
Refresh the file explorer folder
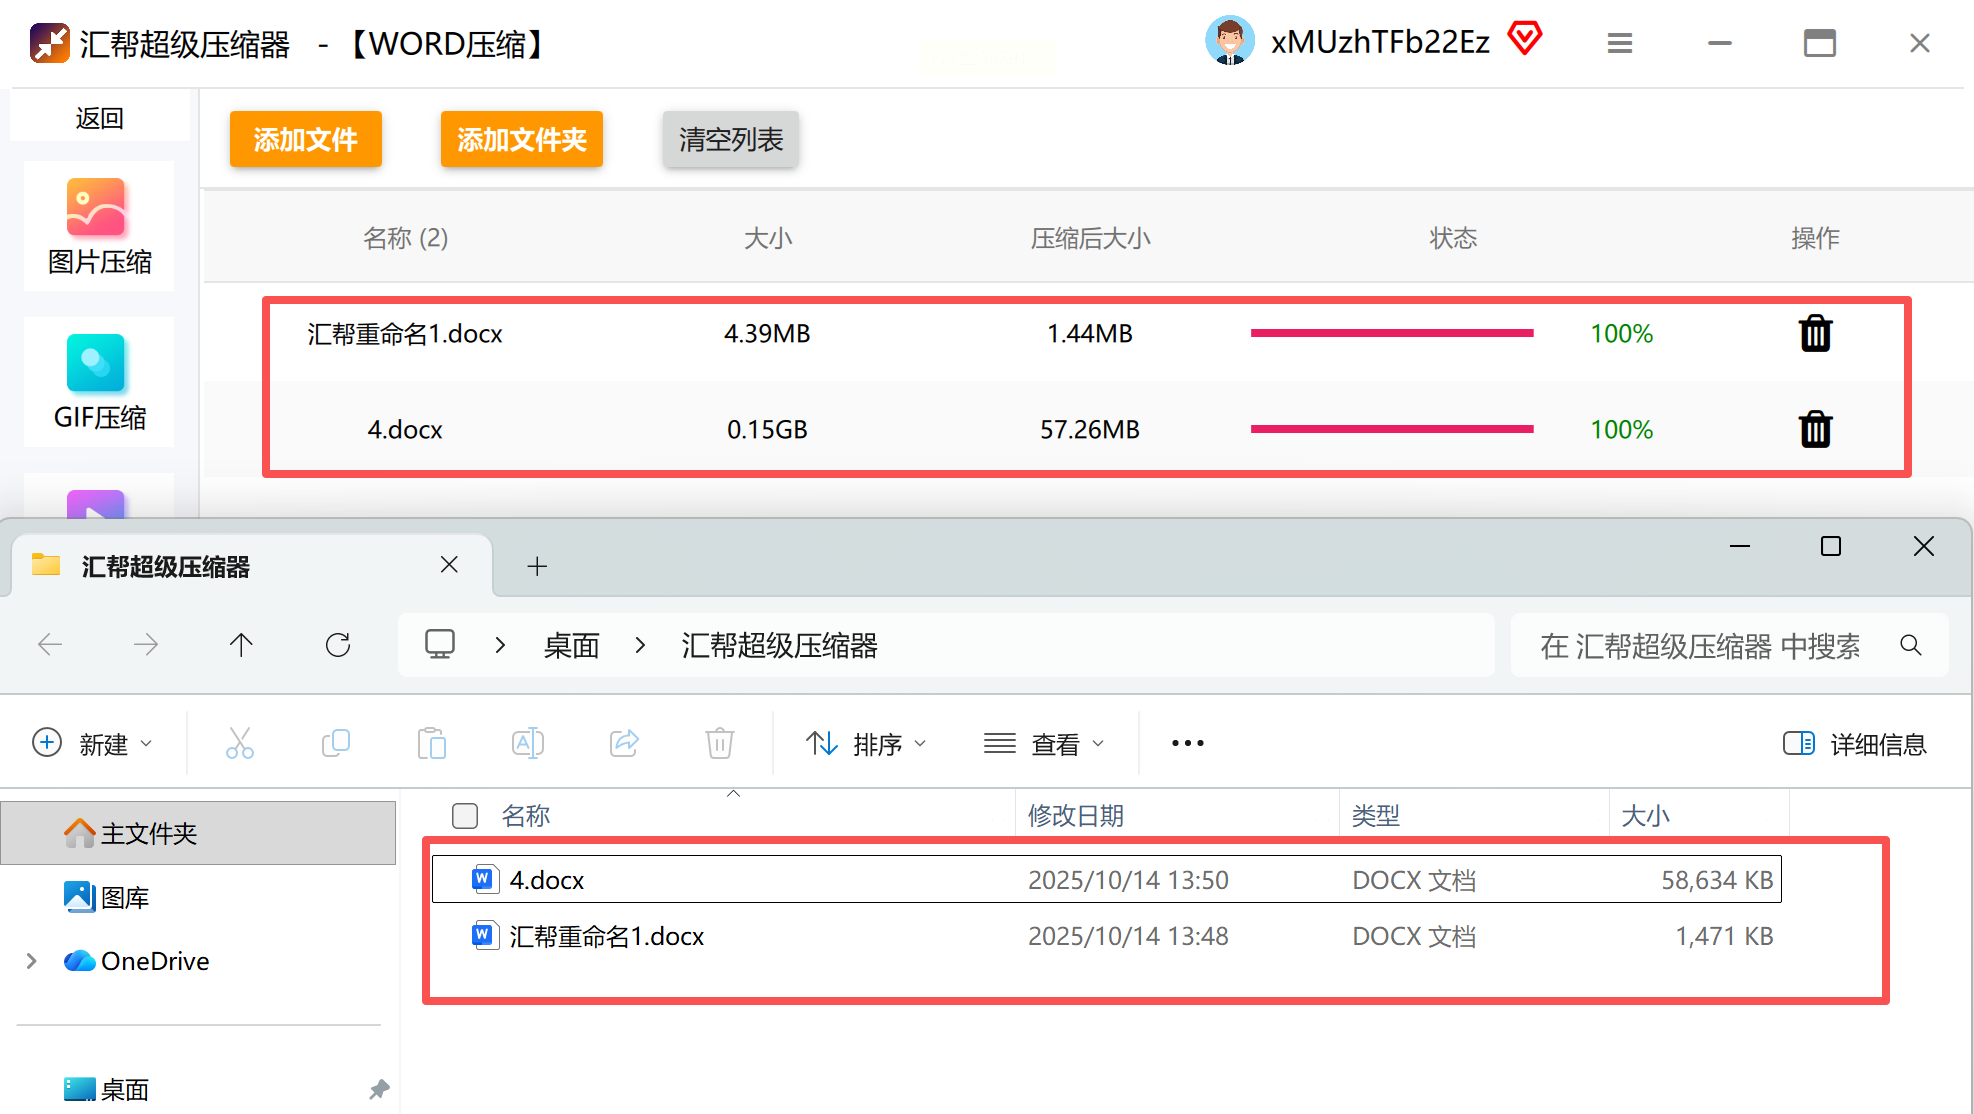(x=338, y=645)
